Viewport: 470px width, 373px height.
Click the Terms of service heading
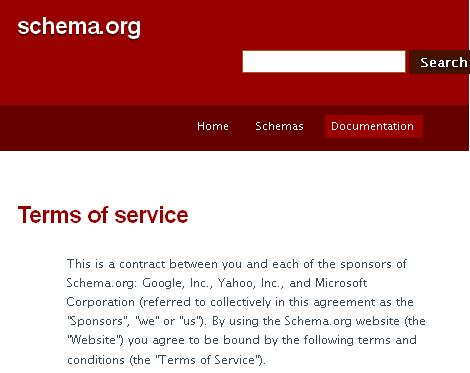click(x=103, y=215)
